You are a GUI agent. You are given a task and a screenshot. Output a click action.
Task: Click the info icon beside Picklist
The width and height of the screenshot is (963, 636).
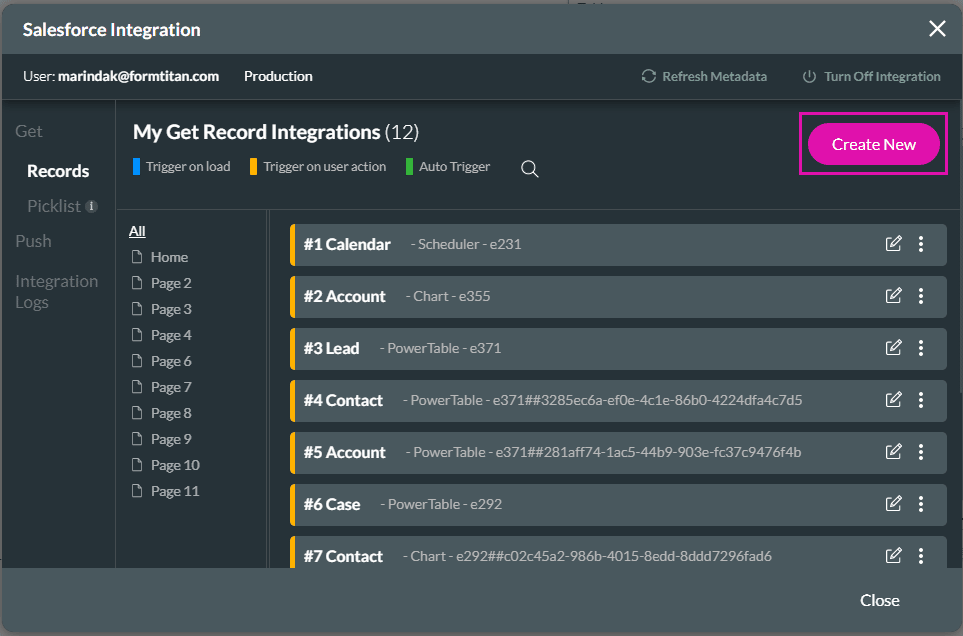[92, 205]
